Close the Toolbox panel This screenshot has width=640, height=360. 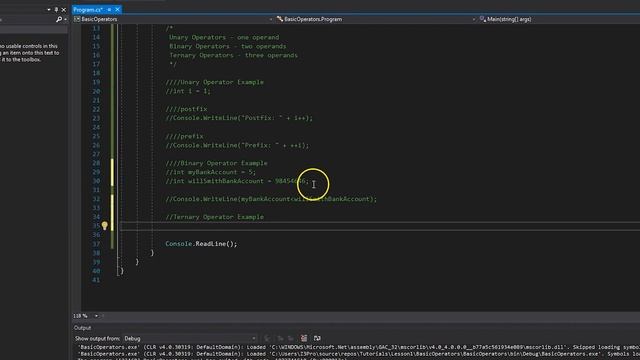coord(64,9)
